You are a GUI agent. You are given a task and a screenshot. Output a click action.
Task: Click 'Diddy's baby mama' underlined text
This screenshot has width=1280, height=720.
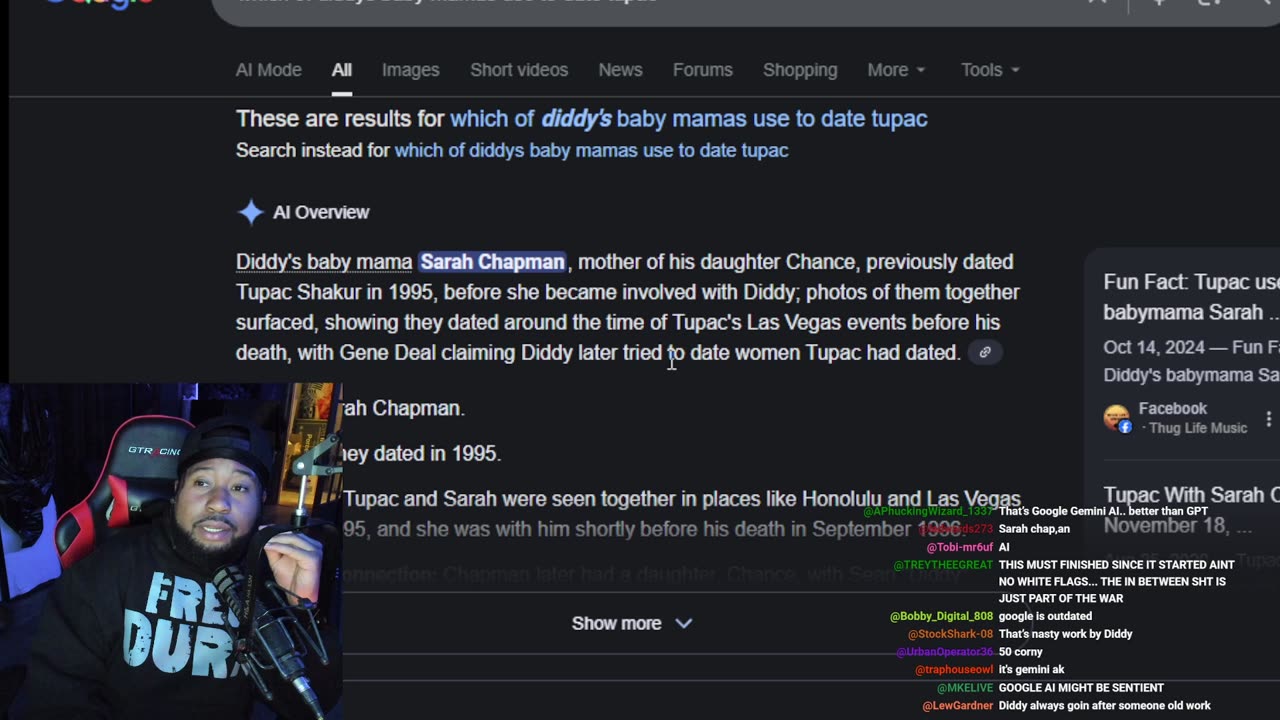pos(324,262)
